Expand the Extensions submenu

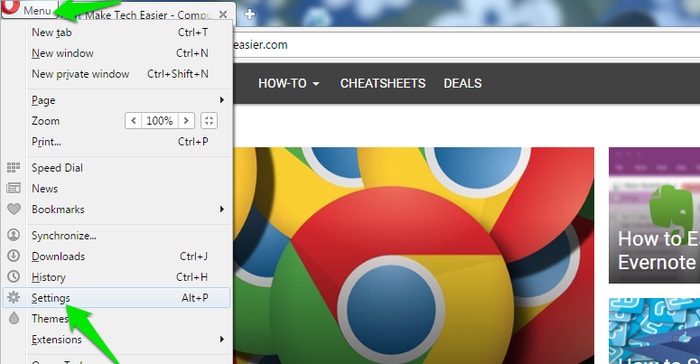129,339
